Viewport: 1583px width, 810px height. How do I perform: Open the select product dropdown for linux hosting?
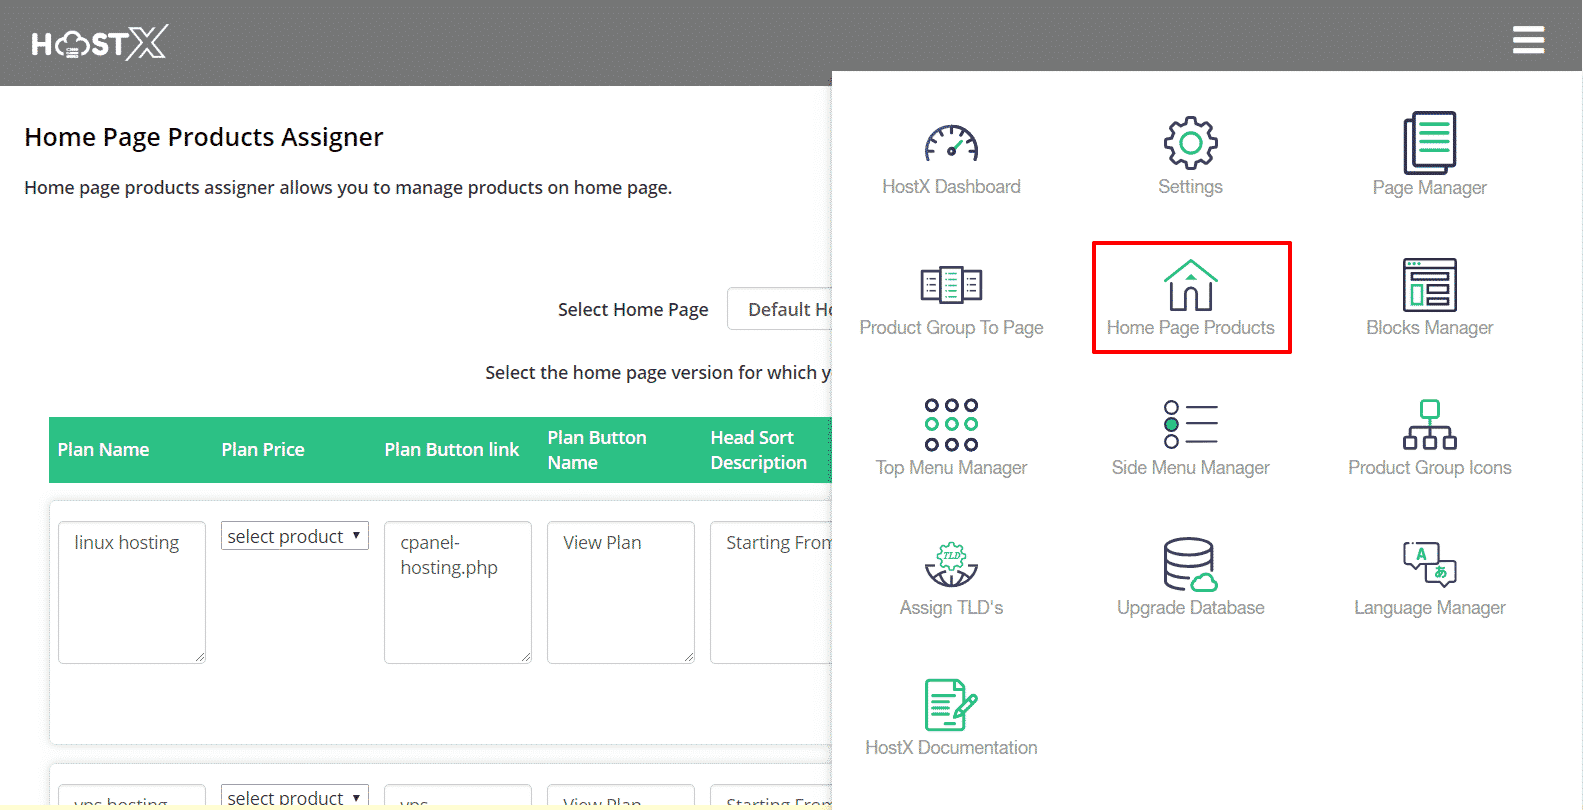pos(295,536)
